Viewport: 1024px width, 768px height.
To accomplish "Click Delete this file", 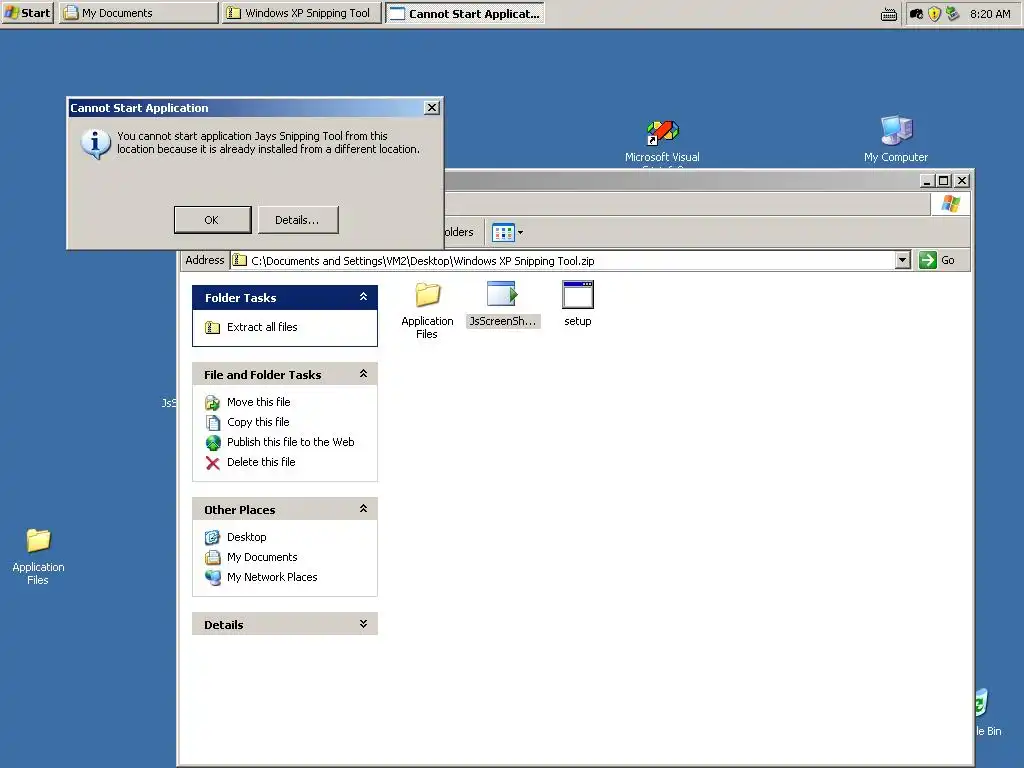I will pos(261,462).
